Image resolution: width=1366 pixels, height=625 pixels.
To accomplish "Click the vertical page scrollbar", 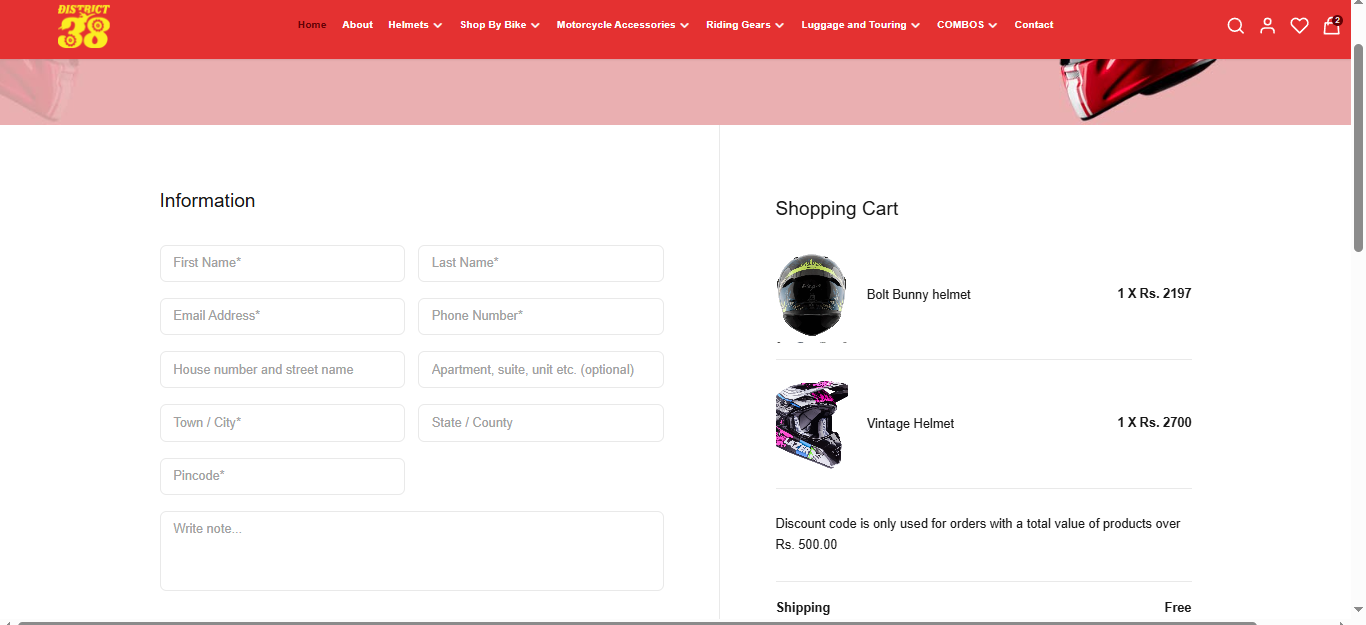I will (x=1358, y=150).
